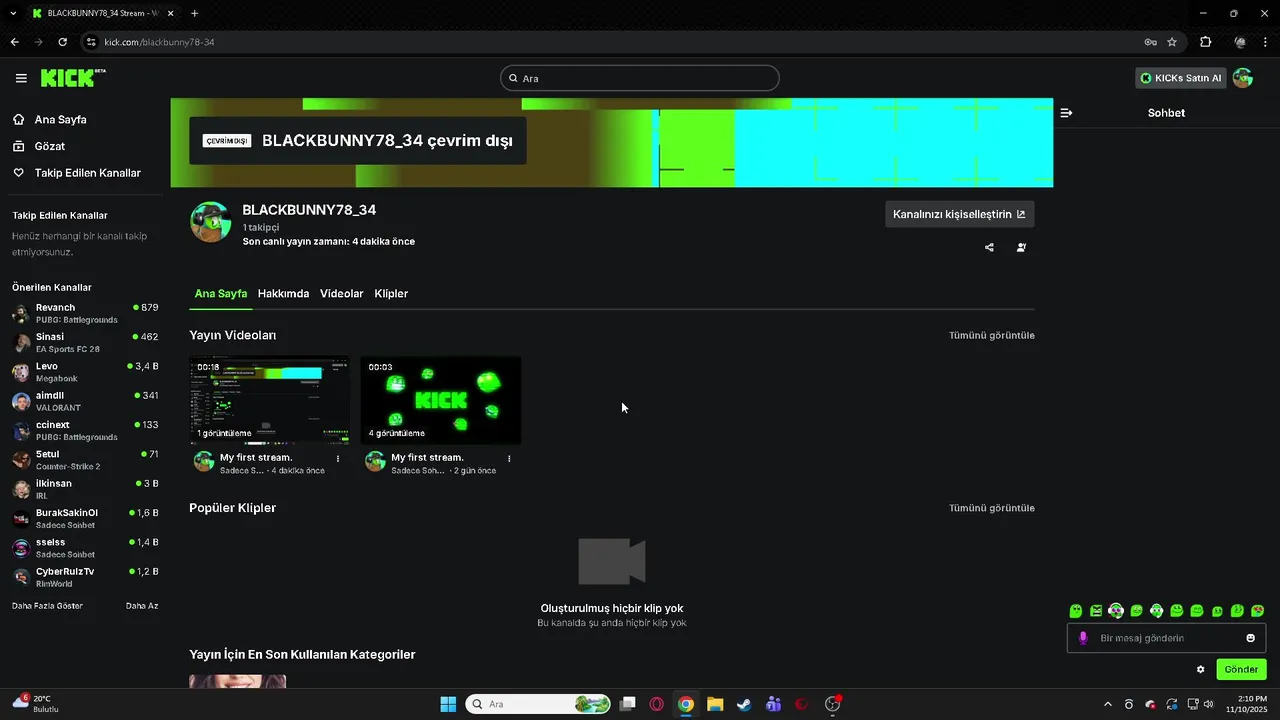Open options menu of 4 dakika önce video
The image size is (1280, 720).
(x=338, y=459)
